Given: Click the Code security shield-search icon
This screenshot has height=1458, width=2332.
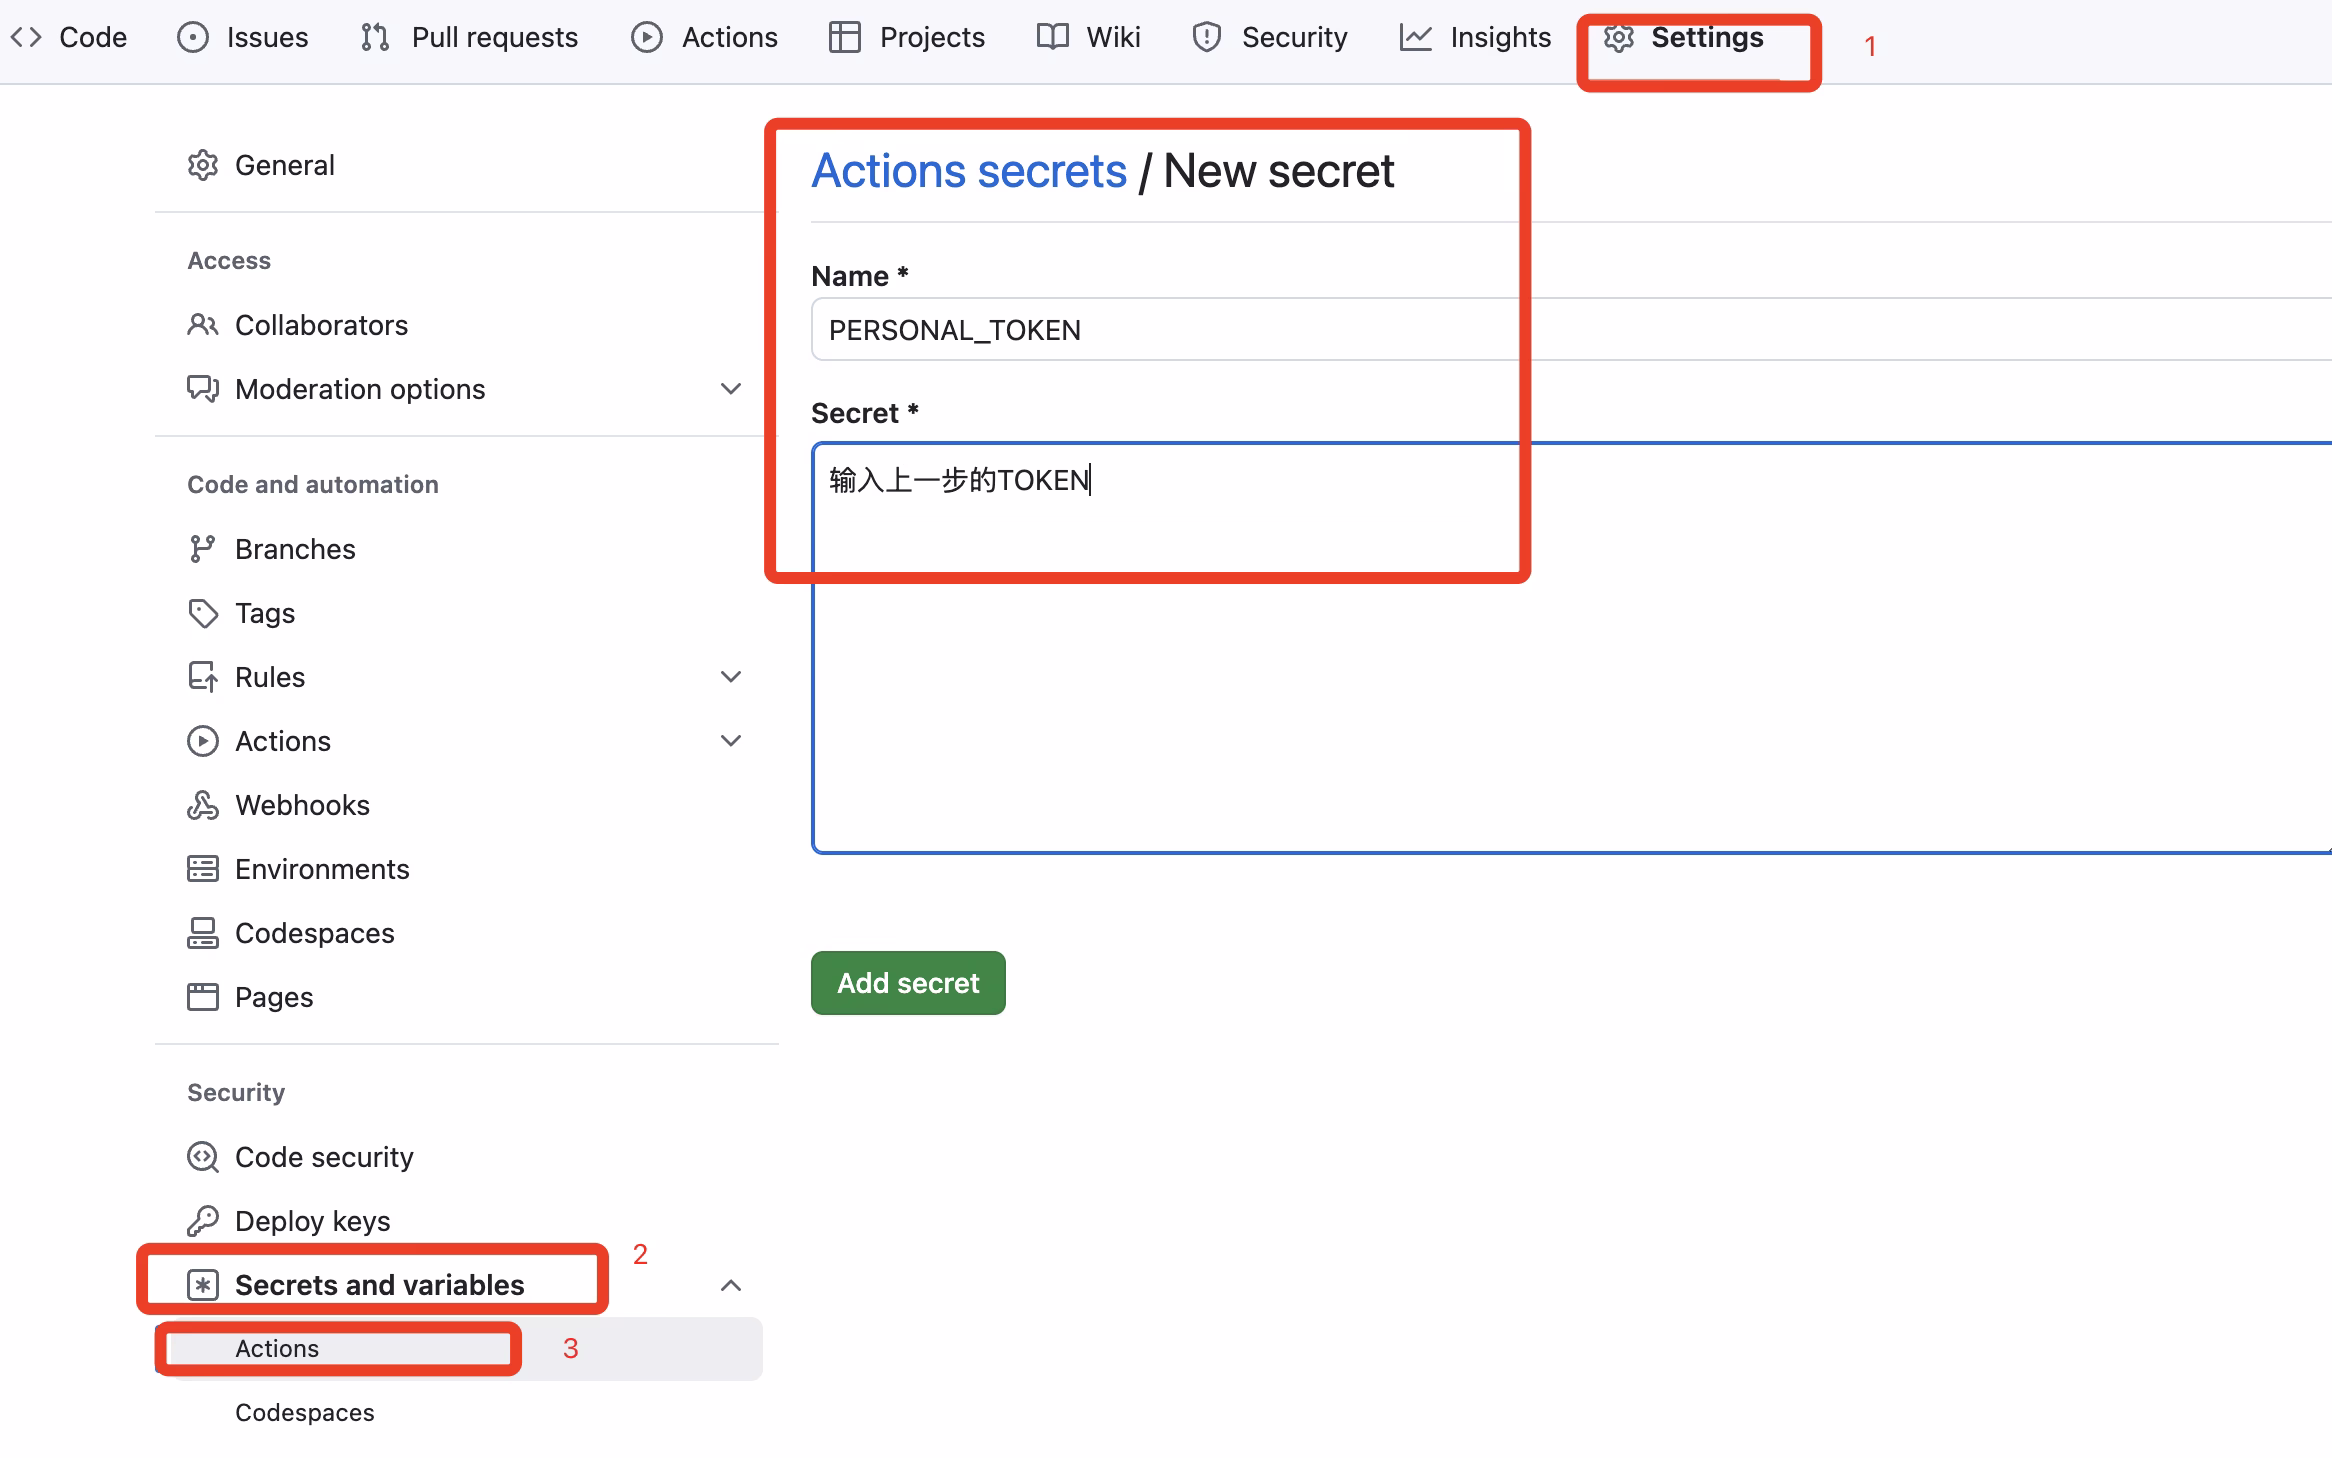Looking at the screenshot, I should click(203, 1157).
